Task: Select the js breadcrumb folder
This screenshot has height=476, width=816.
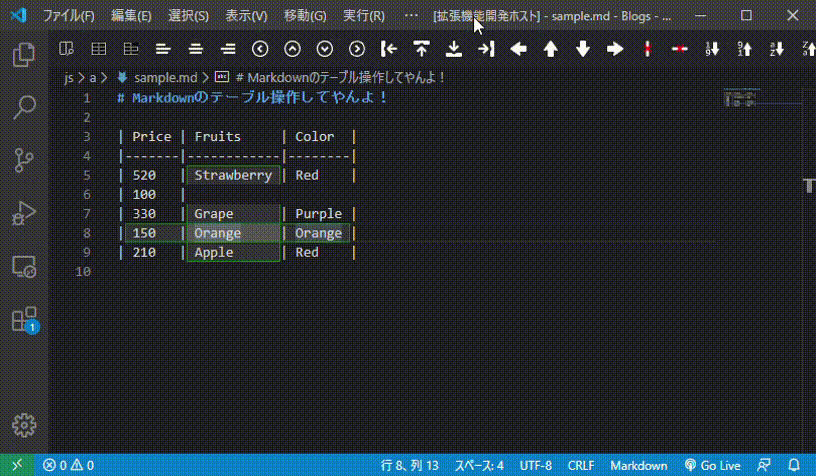Action: 69,78
